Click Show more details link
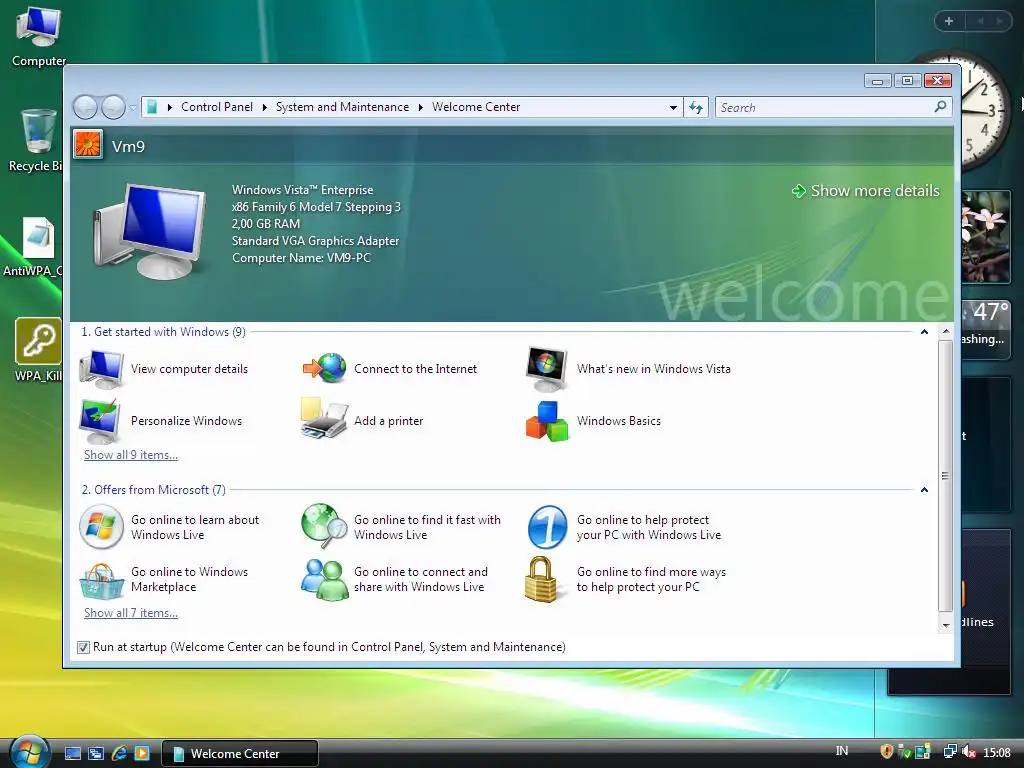The width and height of the screenshot is (1024, 768). 865,191
